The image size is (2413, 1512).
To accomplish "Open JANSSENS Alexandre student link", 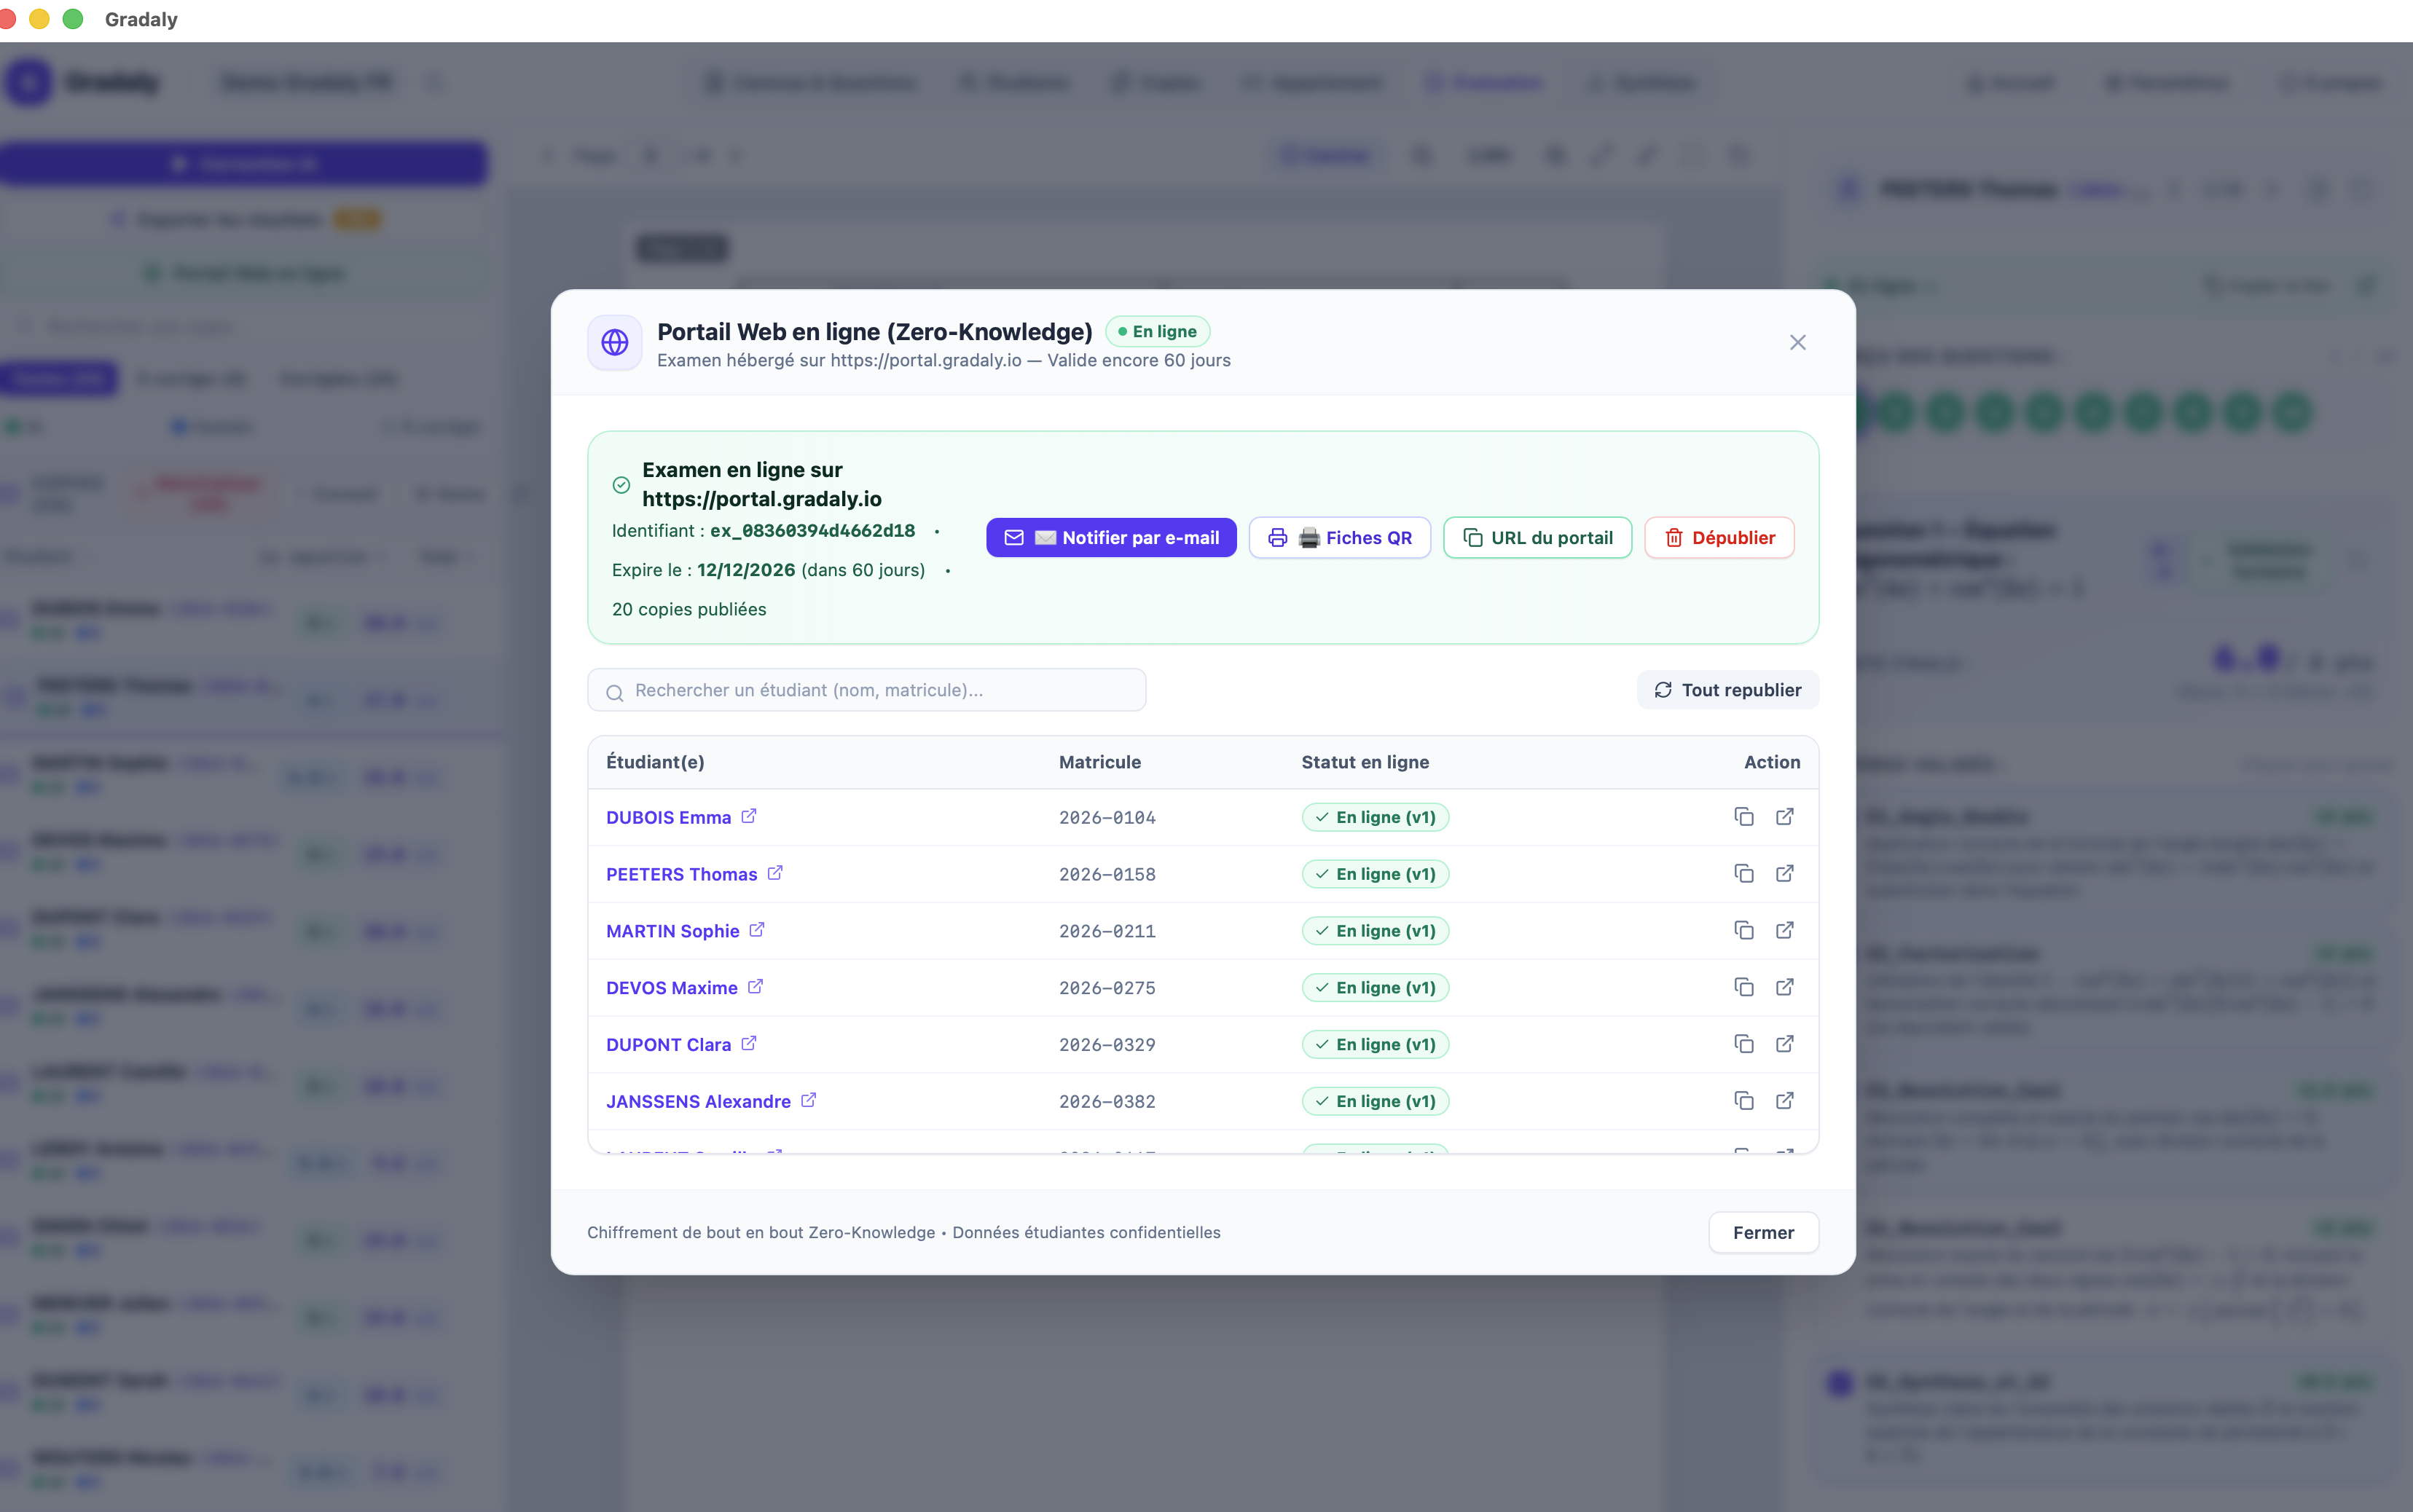I will (x=711, y=1101).
